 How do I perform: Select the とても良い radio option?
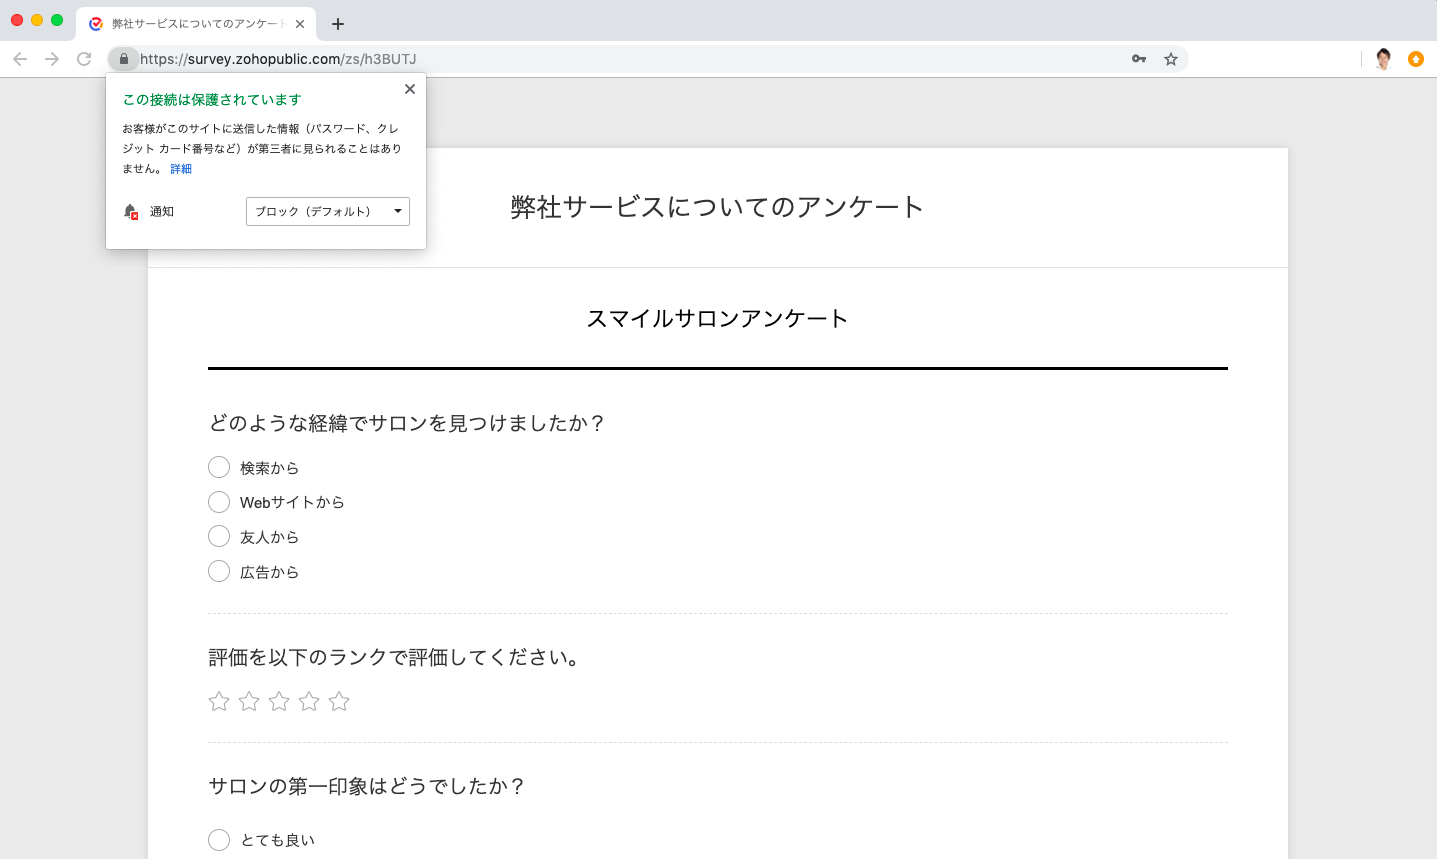(219, 840)
